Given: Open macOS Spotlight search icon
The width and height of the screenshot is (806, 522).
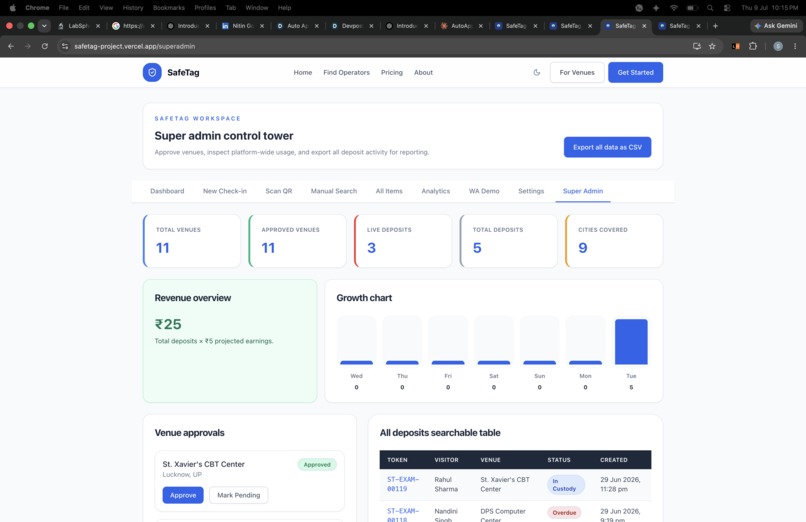Looking at the screenshot, I should 710,8.
